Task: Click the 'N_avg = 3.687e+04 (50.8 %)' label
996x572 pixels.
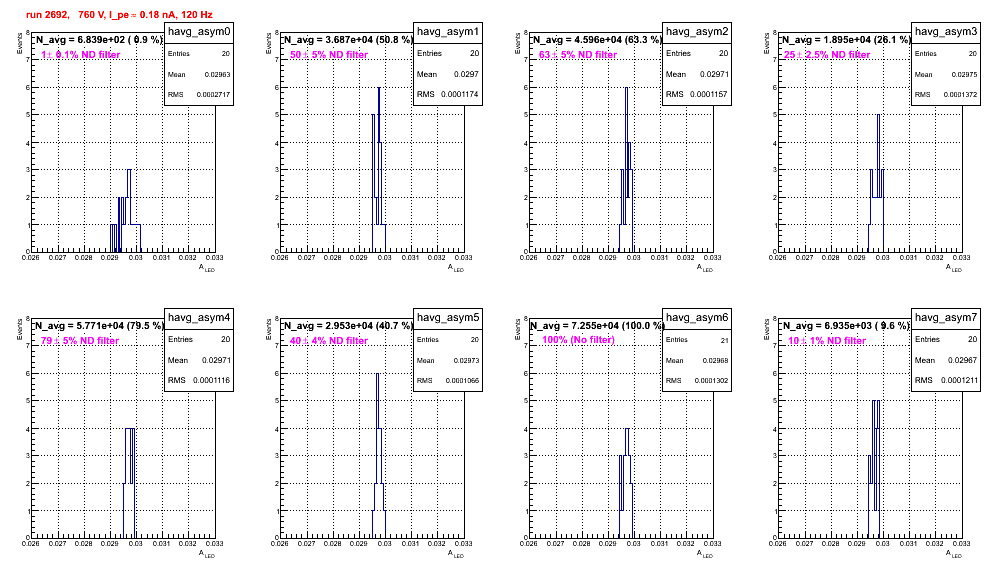Action: coord(349,39)
